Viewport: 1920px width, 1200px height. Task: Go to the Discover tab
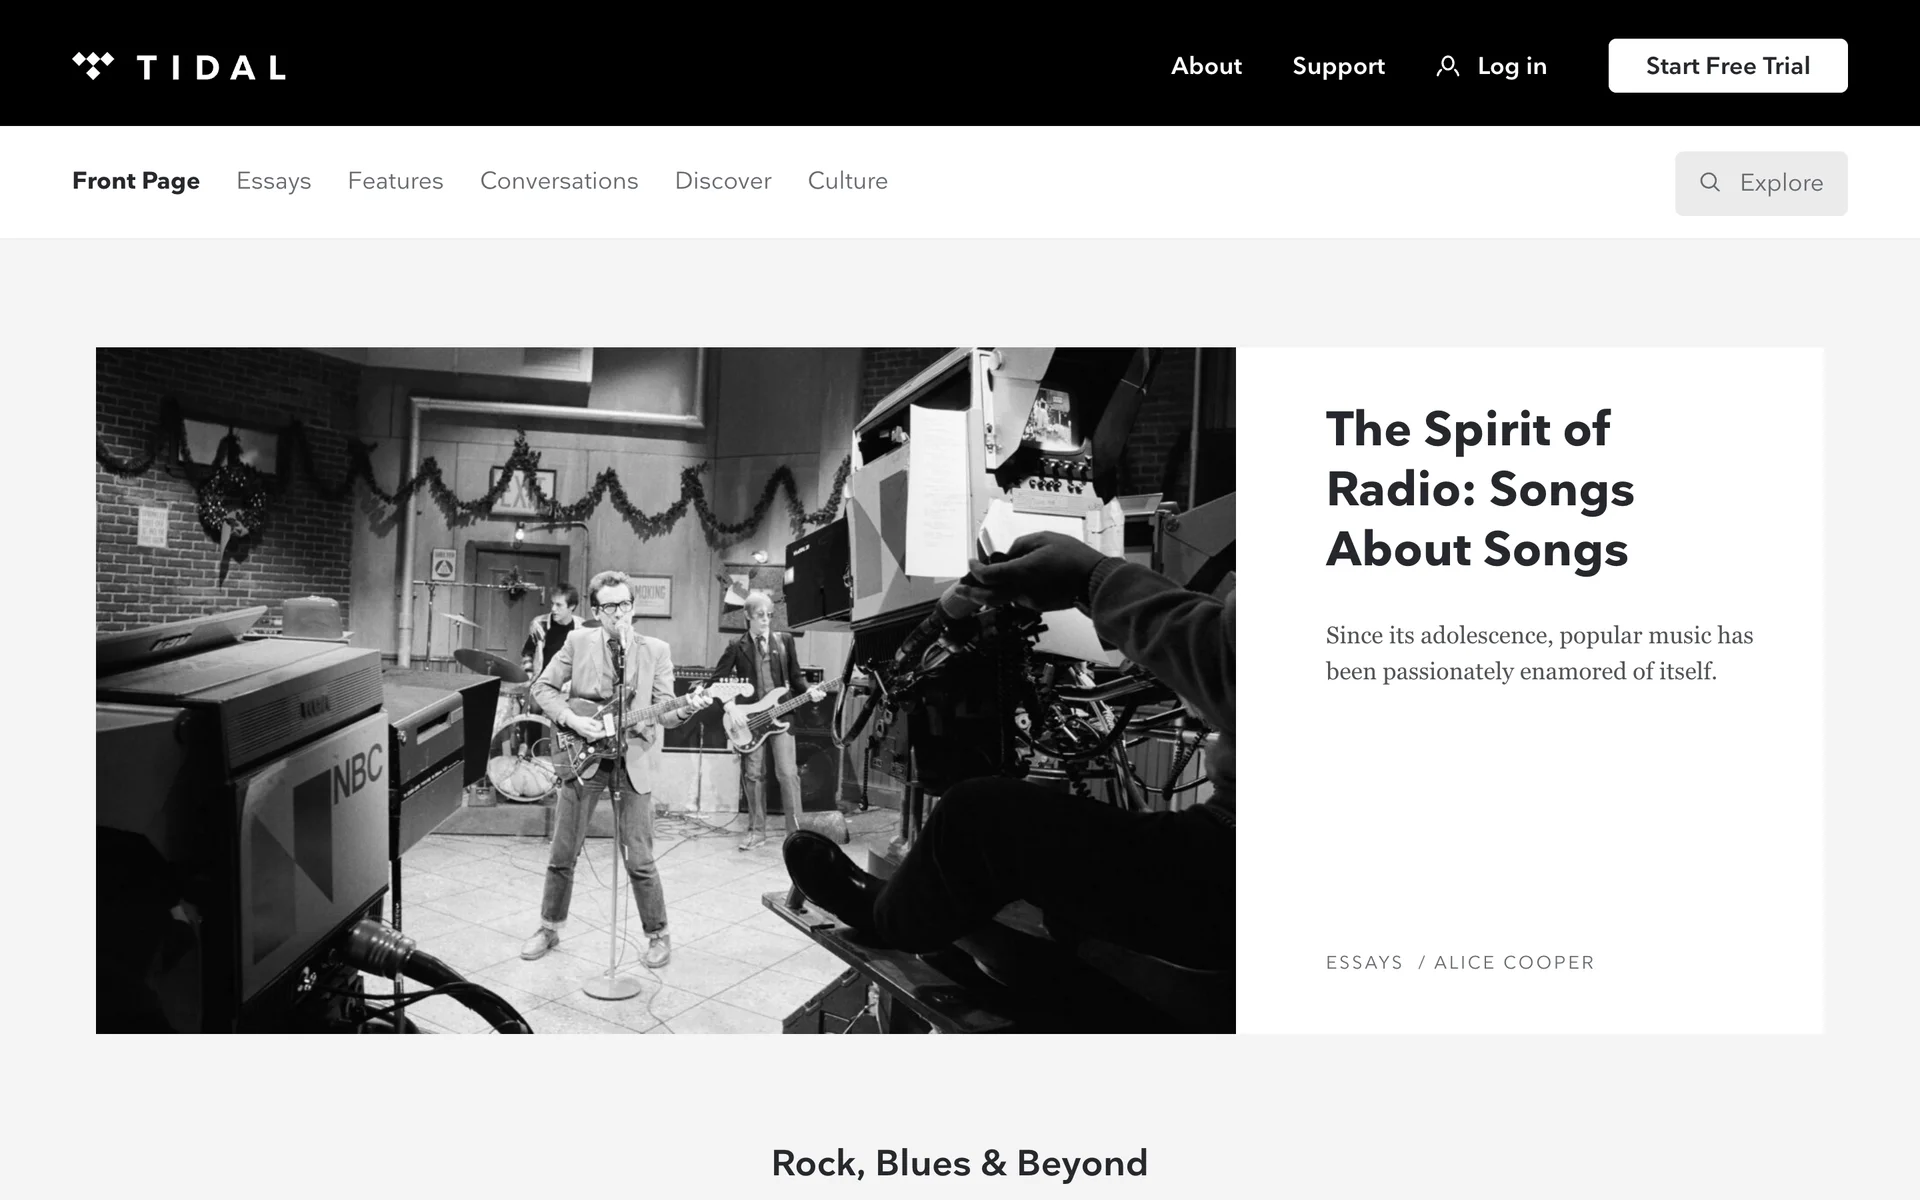click(723, 181)
